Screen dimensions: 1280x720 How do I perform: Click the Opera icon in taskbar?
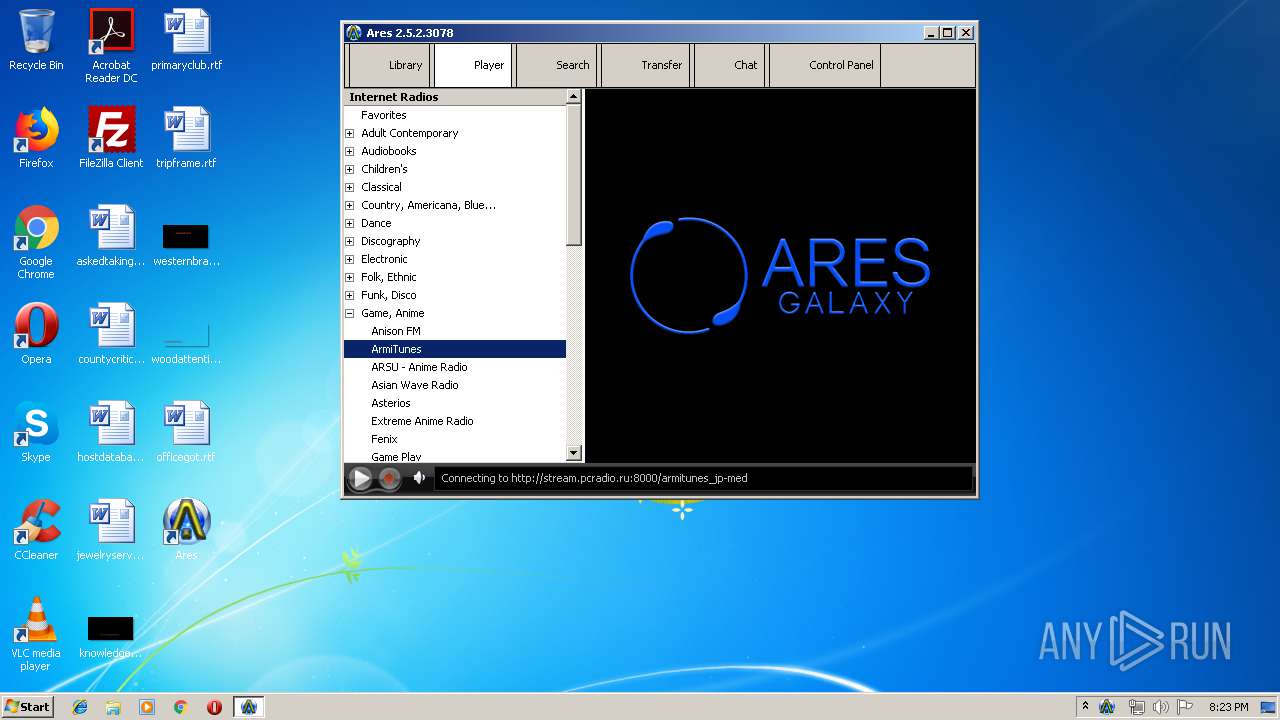pyautogui.click(x=214, y=707)
